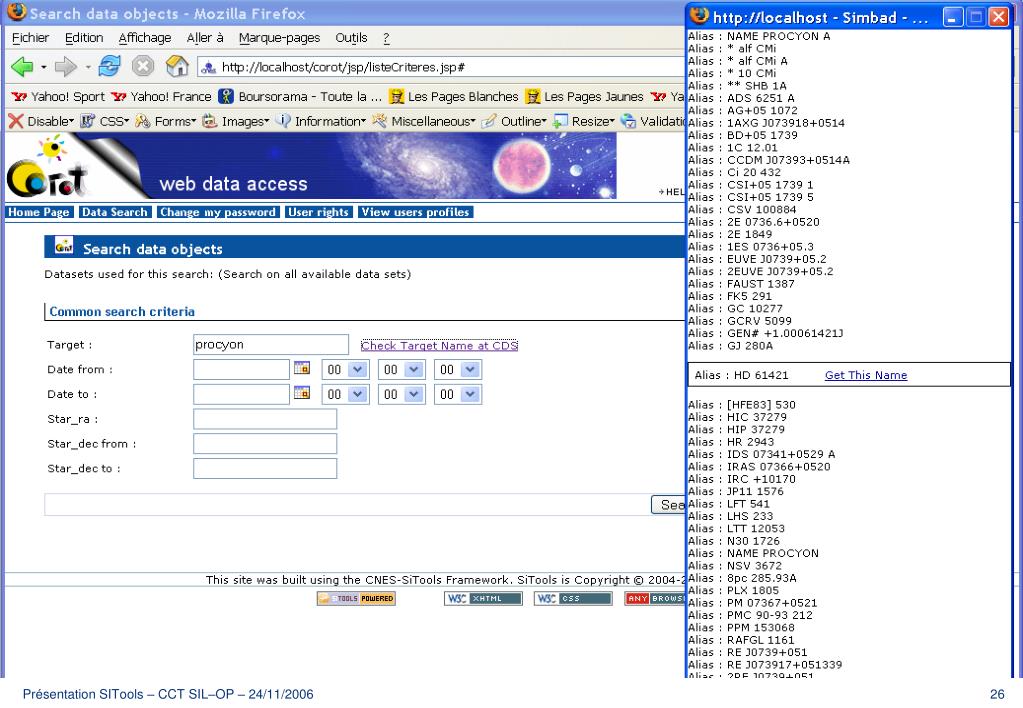Screen dimensions: 1023x708
Task: Open the CSS developer toolbar menu
Action: [x=104, y=121]
